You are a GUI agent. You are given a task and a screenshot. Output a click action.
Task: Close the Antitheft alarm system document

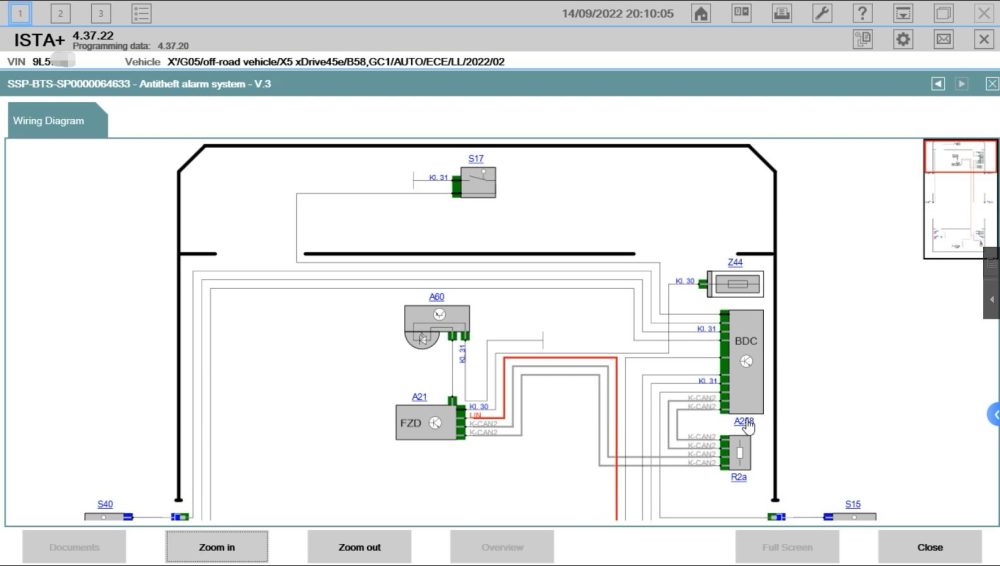[992, 84]
